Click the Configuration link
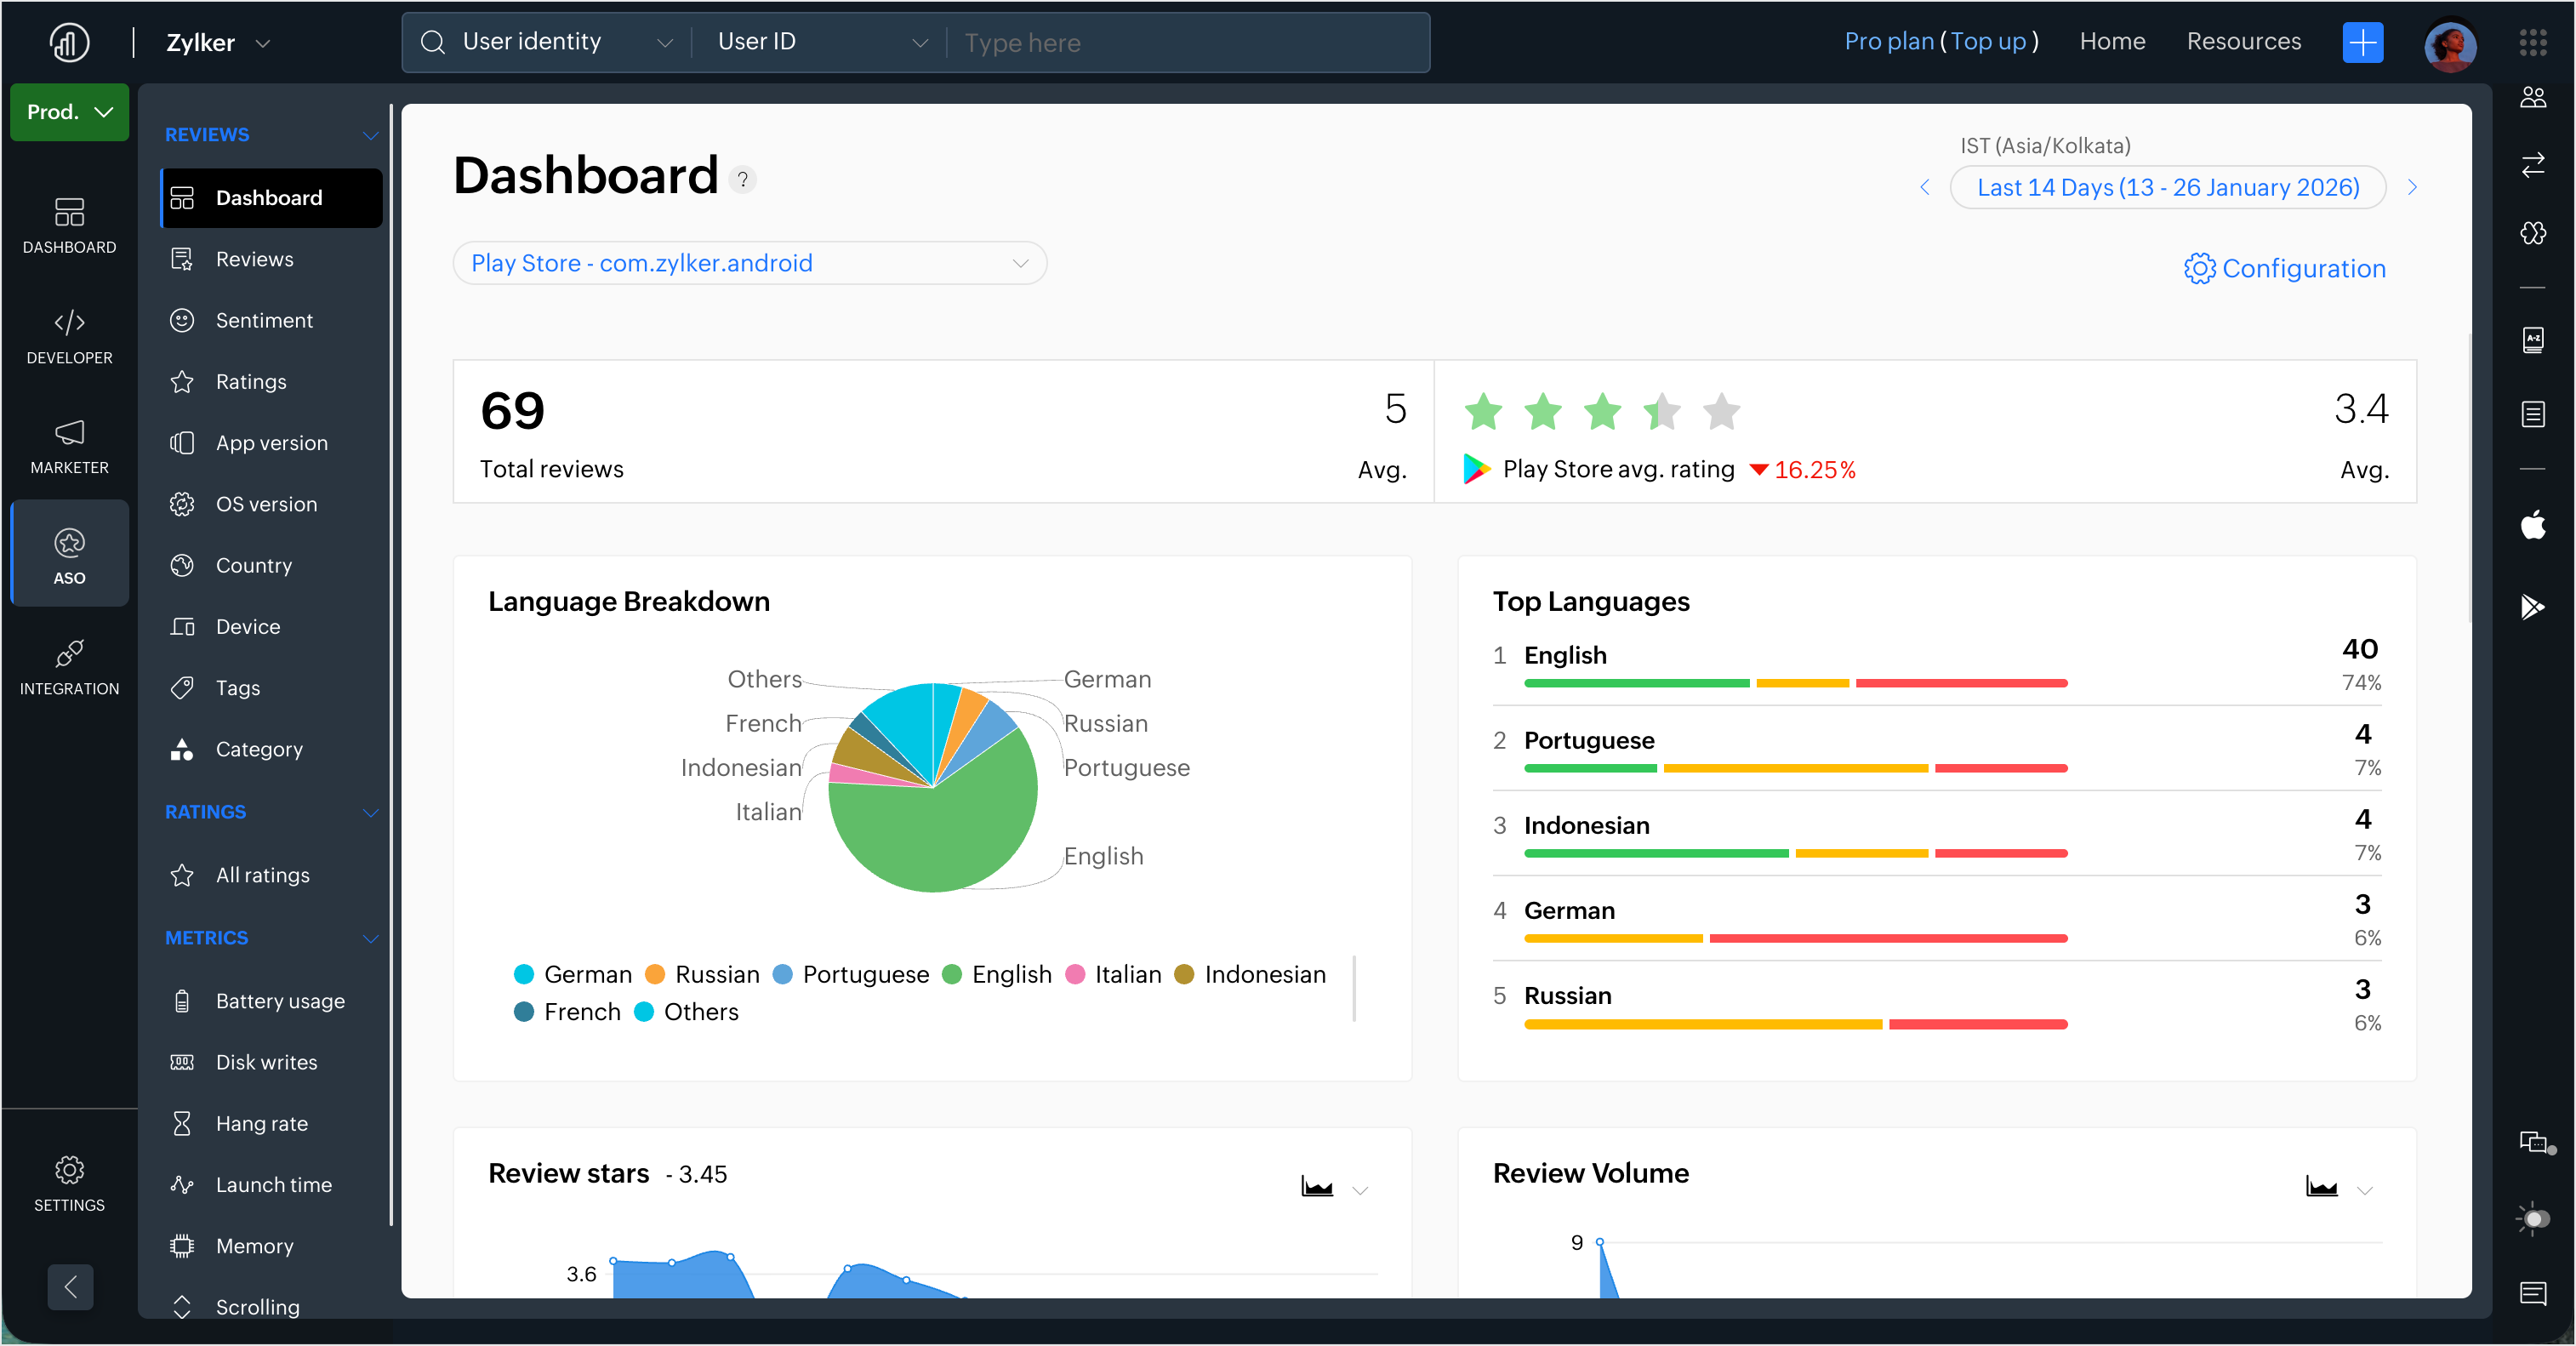This screenshot has height=1346, width=2576. click(x=2284, y=268)
